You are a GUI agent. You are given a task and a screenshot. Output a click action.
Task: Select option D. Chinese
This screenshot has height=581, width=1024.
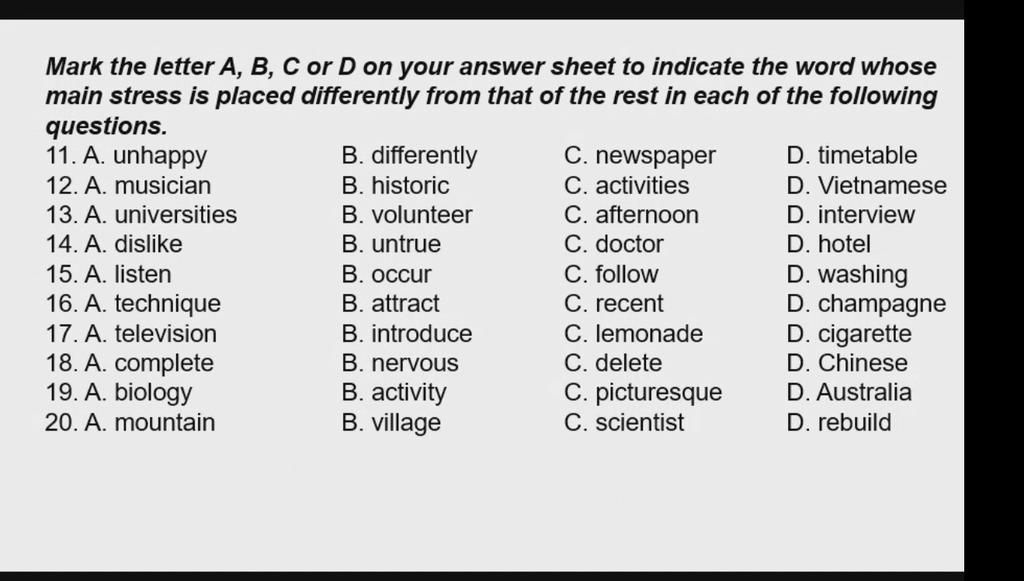tap(847, 363)
